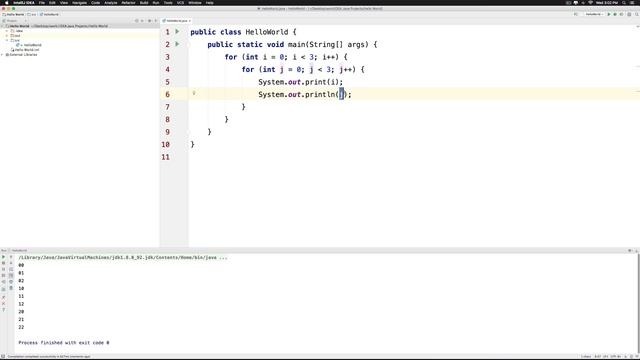Open the Window menu
640x360 pixels.
click(x=195, y=2)
